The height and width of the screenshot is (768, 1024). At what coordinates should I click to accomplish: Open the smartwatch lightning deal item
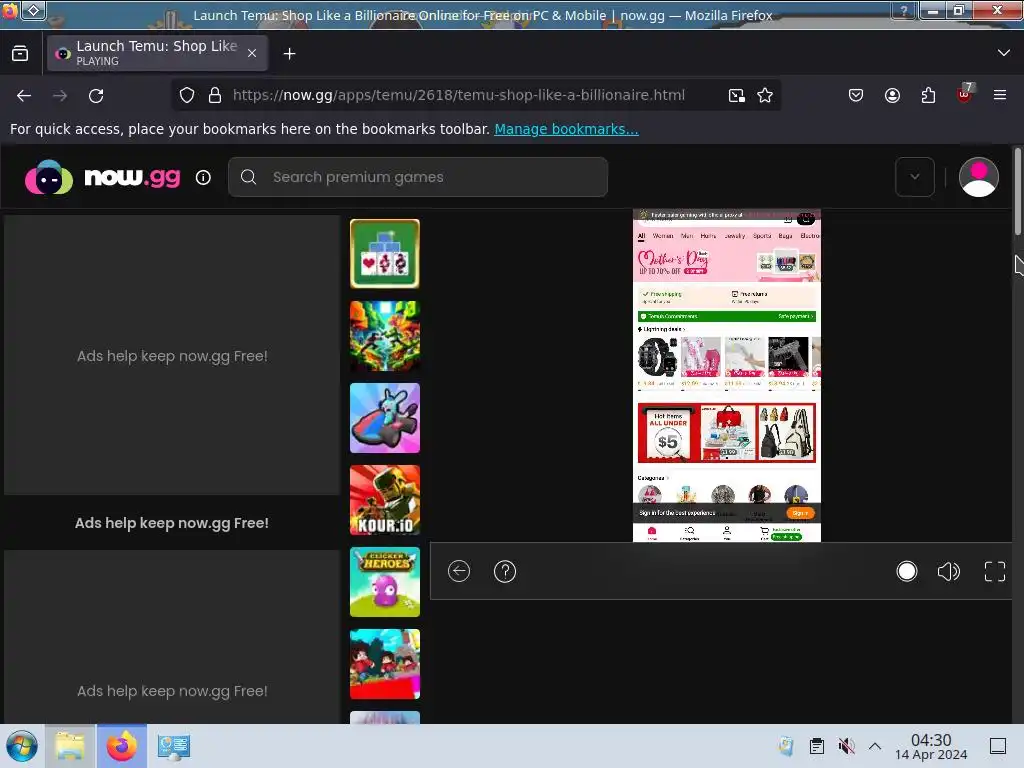pyautogui.click(x=657, y=357)
